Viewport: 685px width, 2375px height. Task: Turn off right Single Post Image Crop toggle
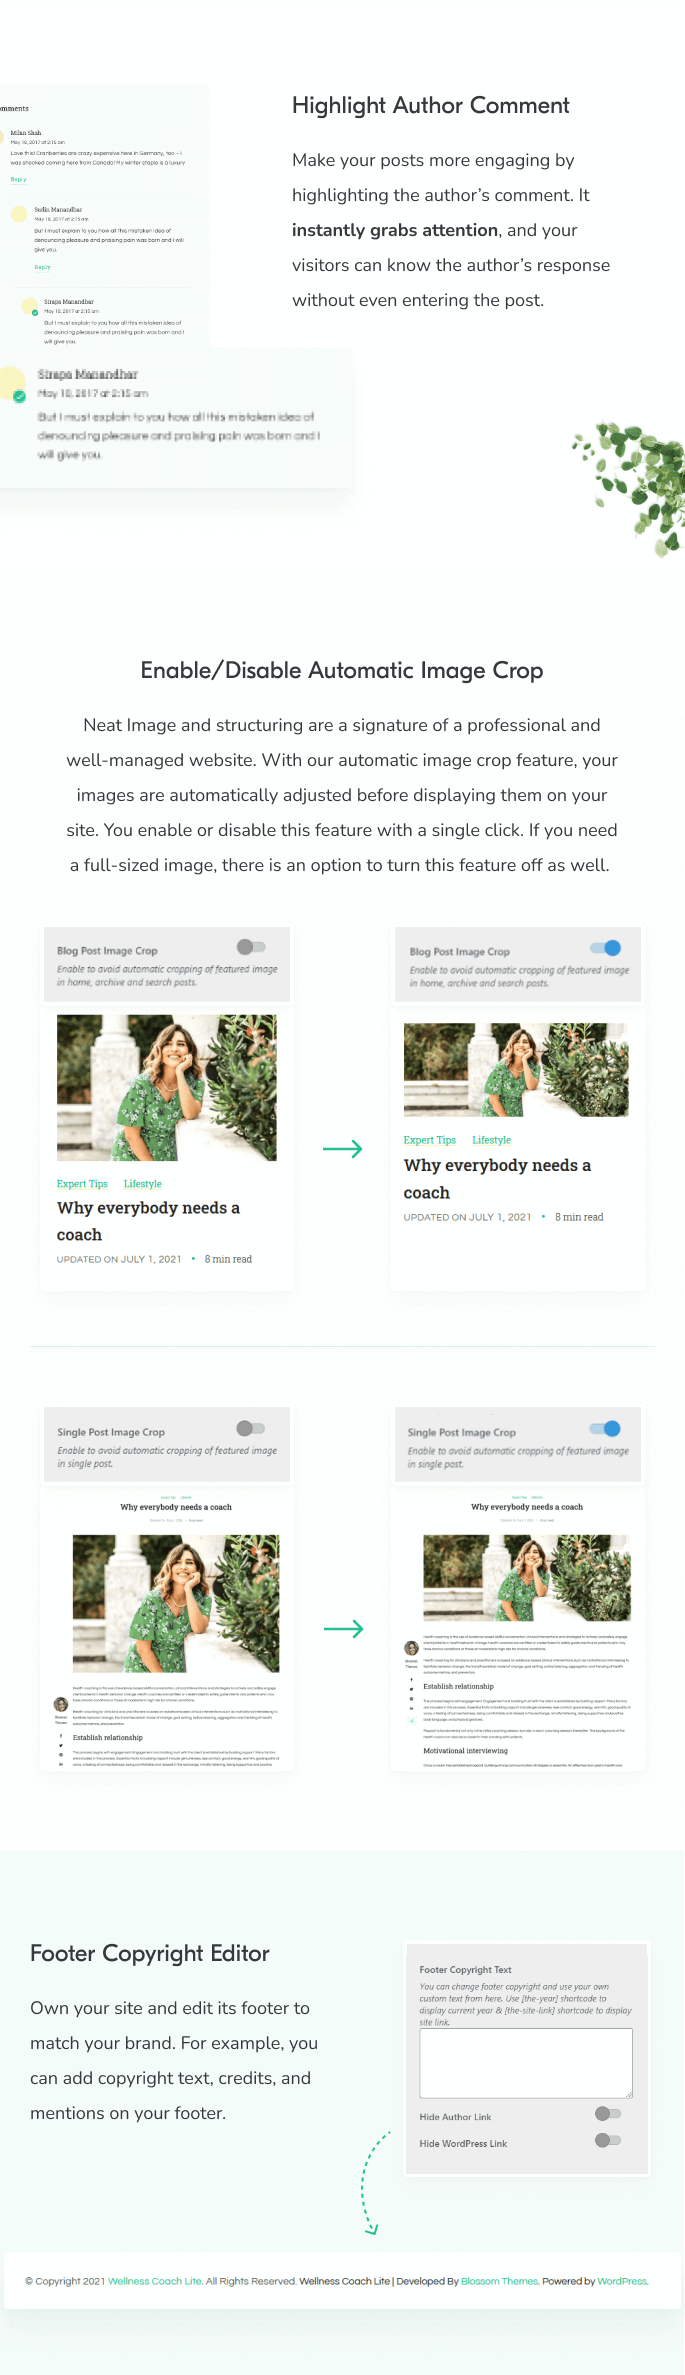coord(605,1429)
